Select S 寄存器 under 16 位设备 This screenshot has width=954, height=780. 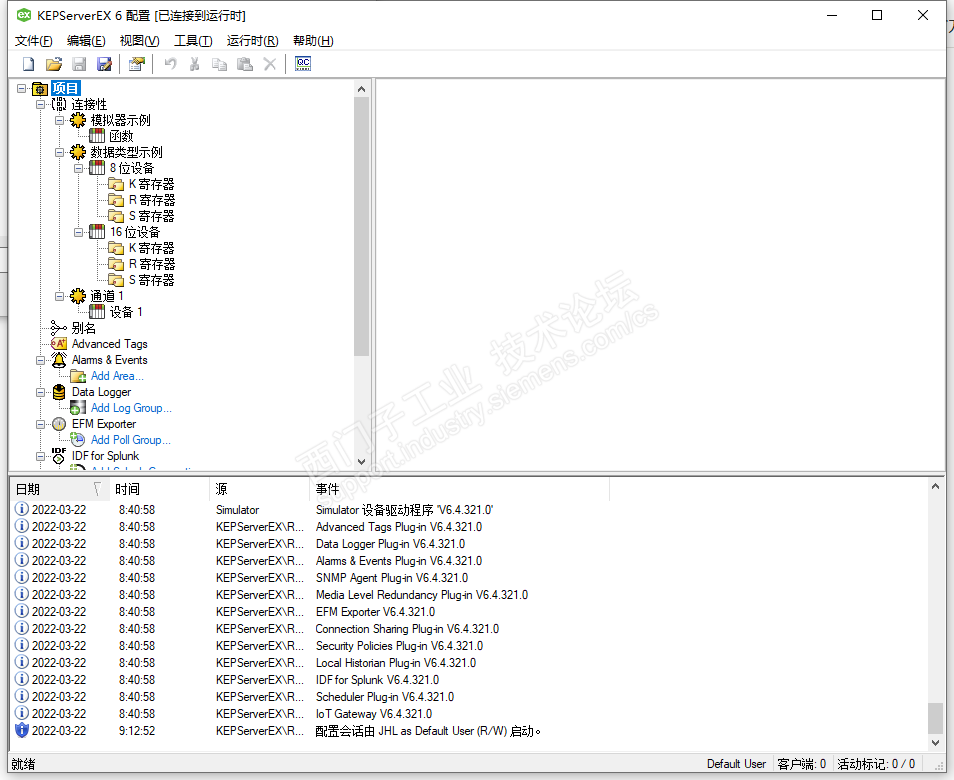(x=151, y=280)
